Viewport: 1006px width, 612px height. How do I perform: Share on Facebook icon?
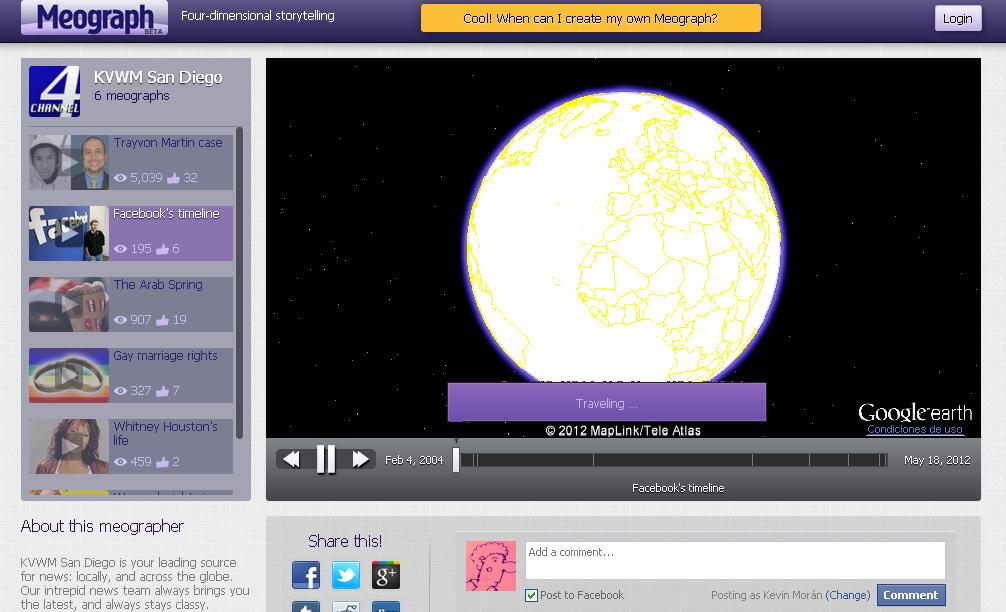306,575
